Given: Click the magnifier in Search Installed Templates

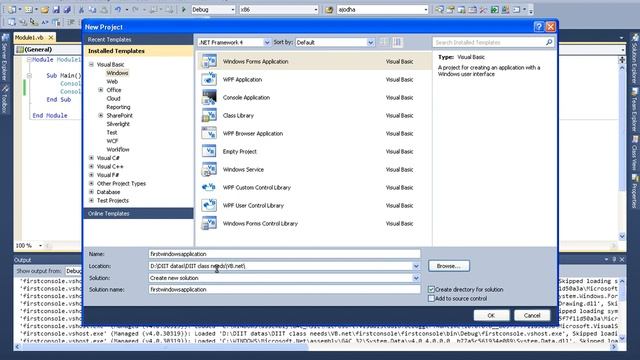Looking at the screenshot, I should (x=549, y=42).
